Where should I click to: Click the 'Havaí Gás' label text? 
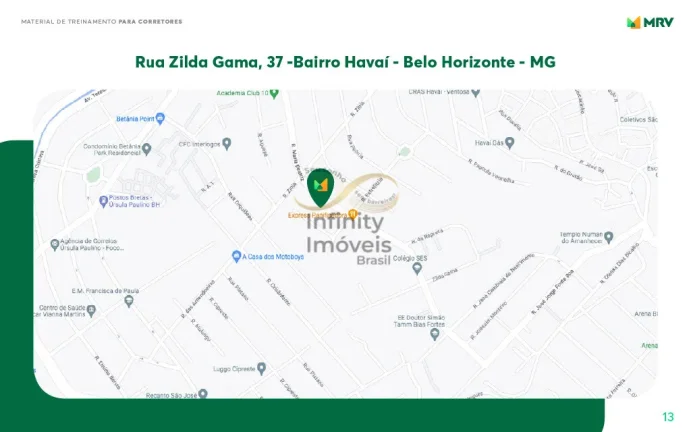[x=489, y=143]
